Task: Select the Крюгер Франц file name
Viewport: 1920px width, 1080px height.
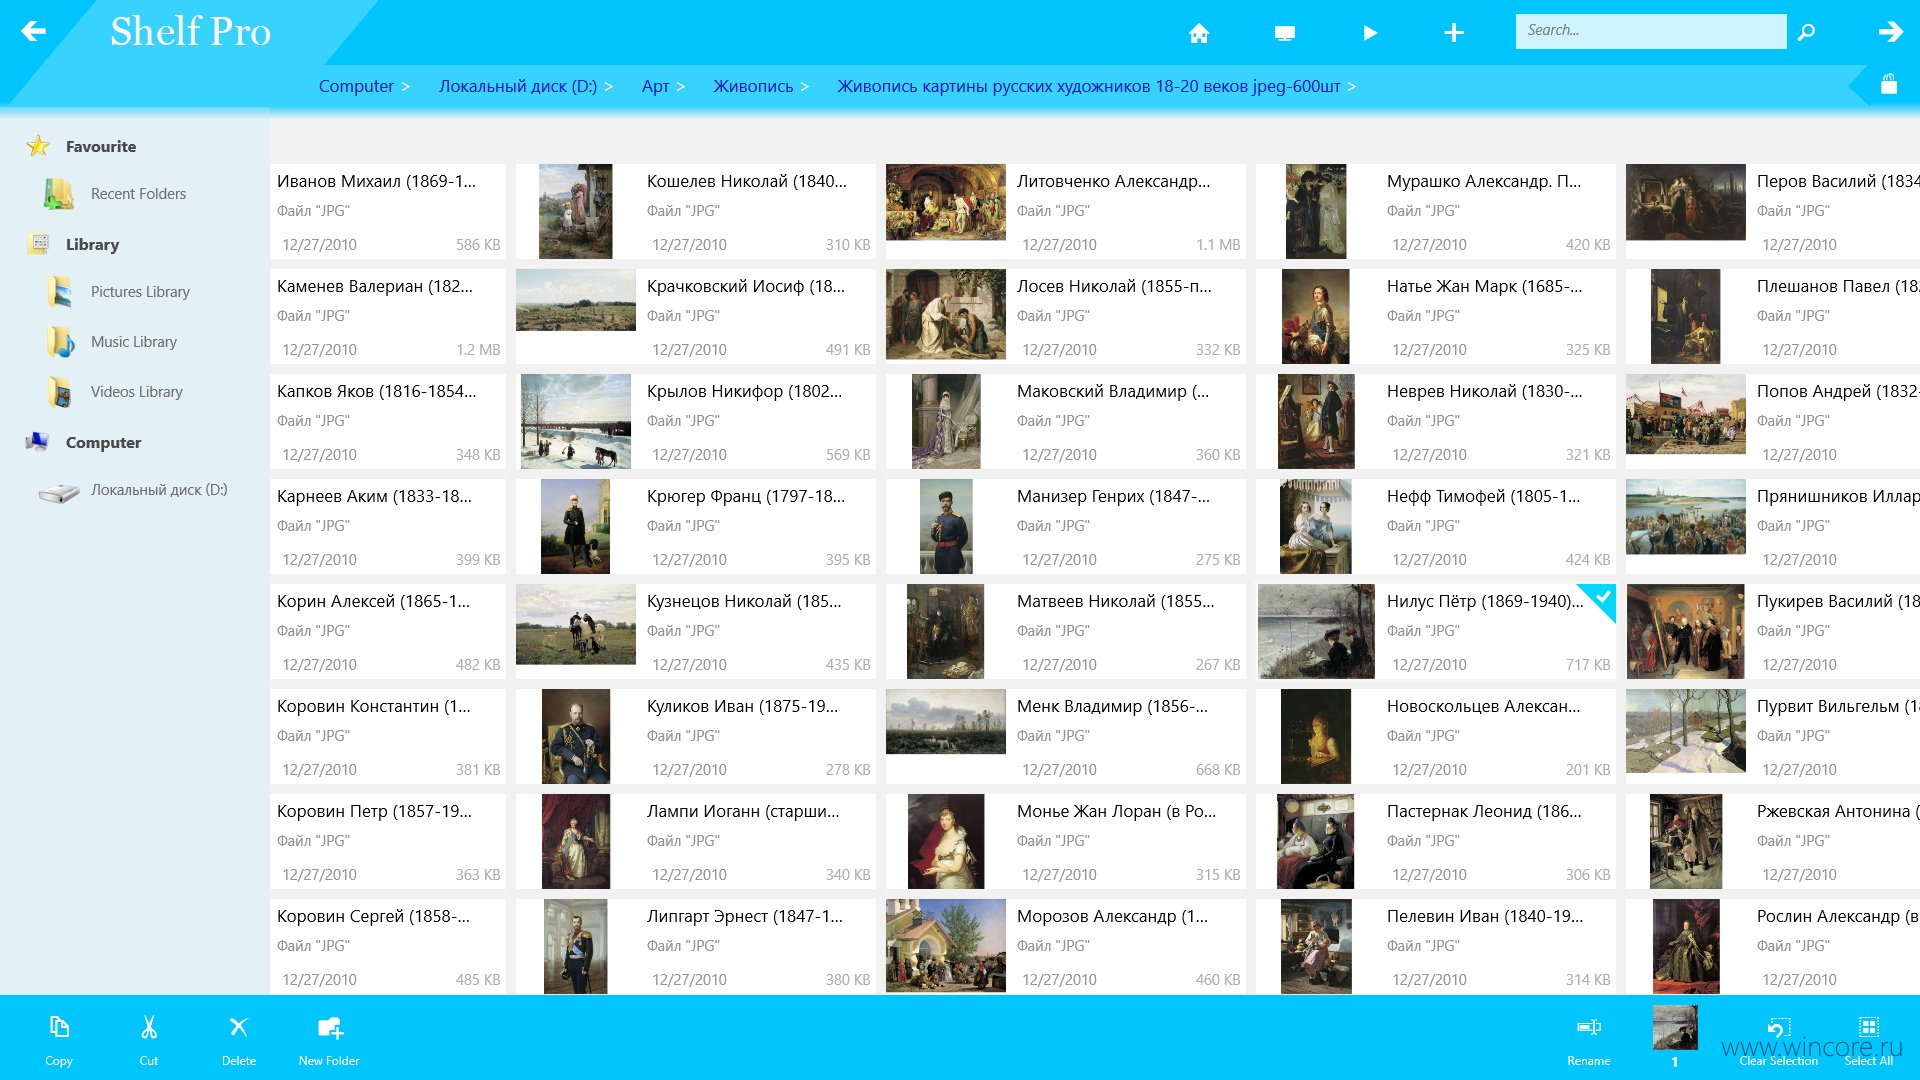Action: point(746,496)
